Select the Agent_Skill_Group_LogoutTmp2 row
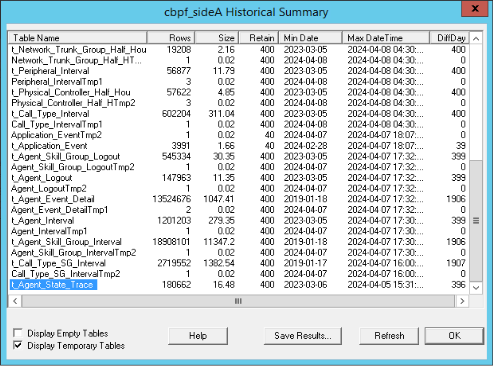The width and height of the screenshot is (493, 368). click(x=239, y=167)
